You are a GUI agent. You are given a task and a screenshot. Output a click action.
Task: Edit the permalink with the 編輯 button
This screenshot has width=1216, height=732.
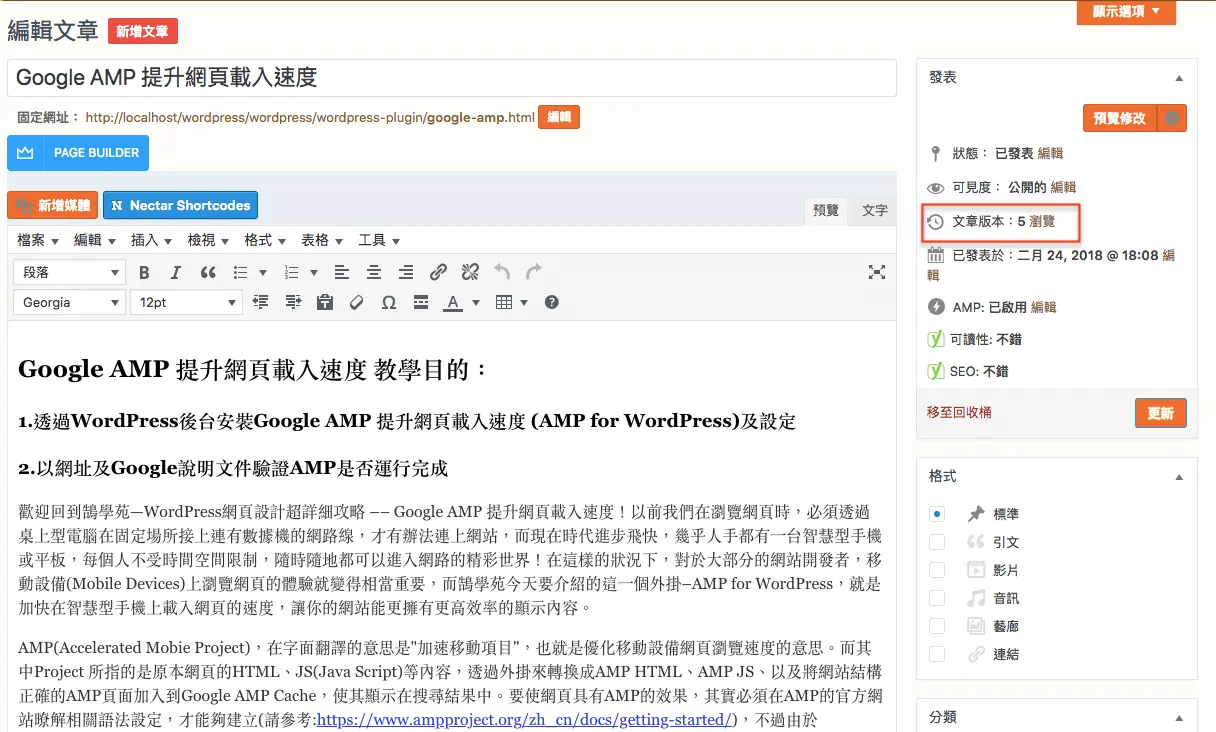click(559, 117)
